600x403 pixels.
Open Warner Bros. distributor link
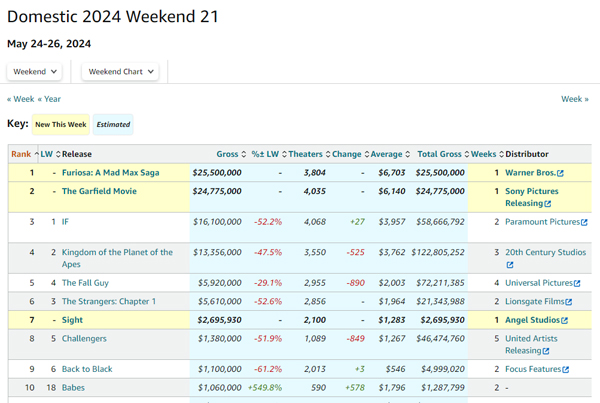tap(530, 173)
